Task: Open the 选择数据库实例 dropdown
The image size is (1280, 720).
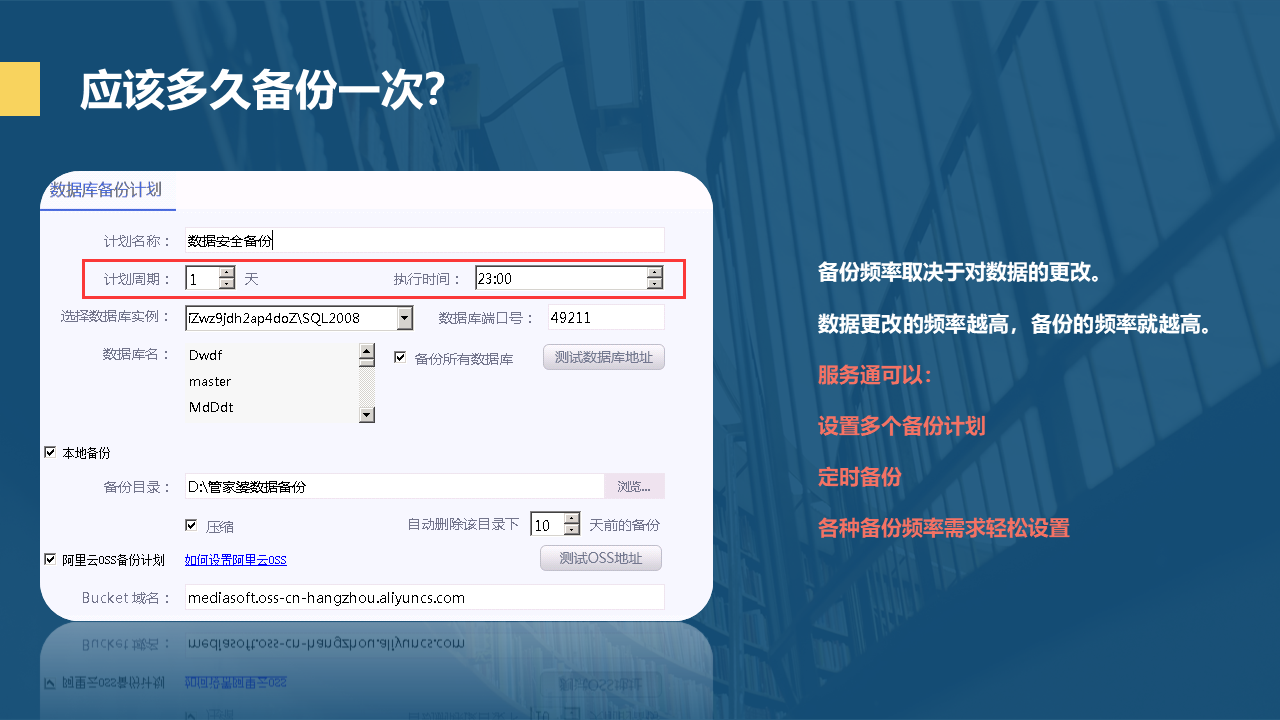Action: coord(404,318)
